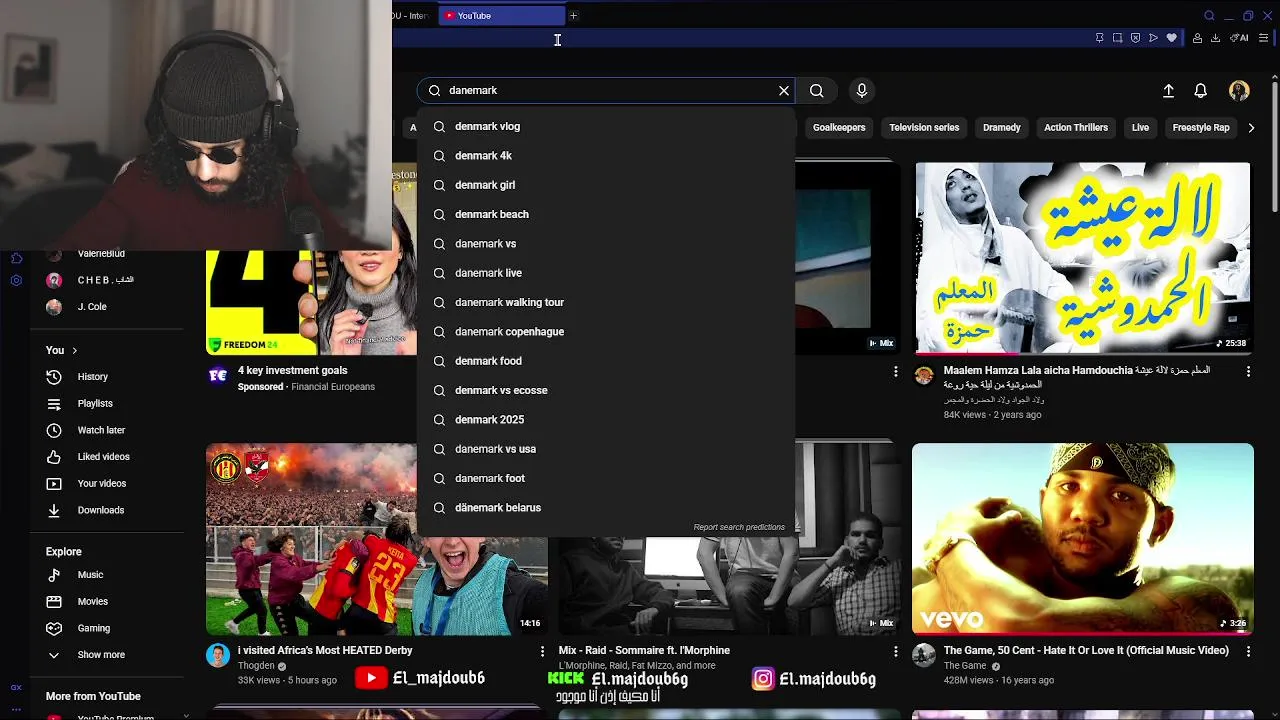Open the browser tab search icon
Image resolution: width=1280 pixels, height=720 pixels.
[1209, 16]
